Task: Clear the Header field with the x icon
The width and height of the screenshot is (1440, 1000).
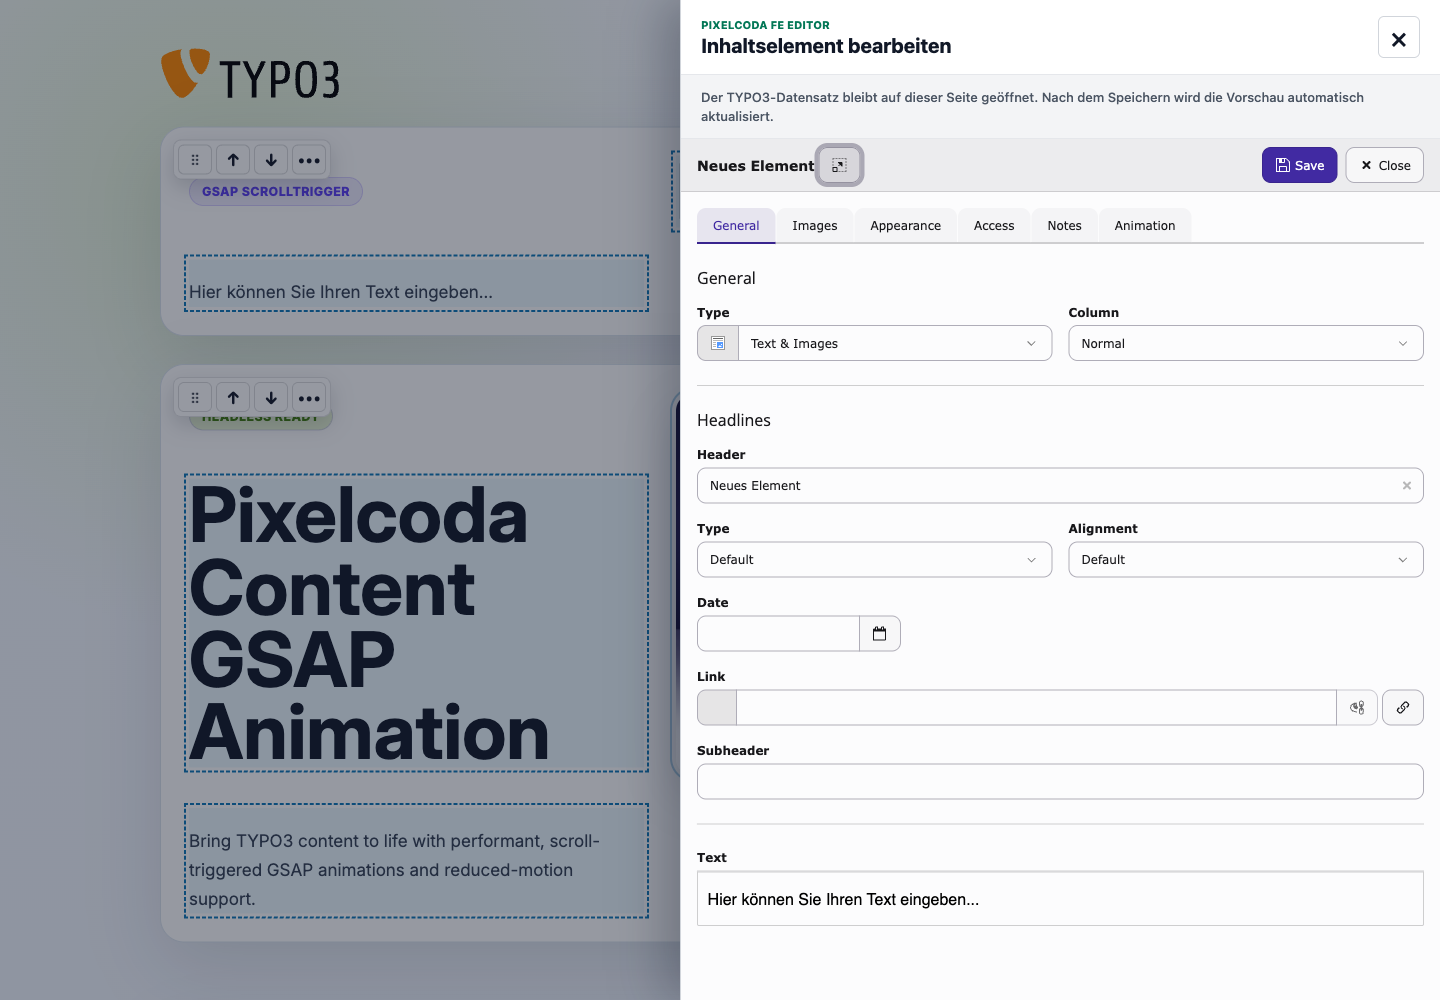Action: [1406, 485]
